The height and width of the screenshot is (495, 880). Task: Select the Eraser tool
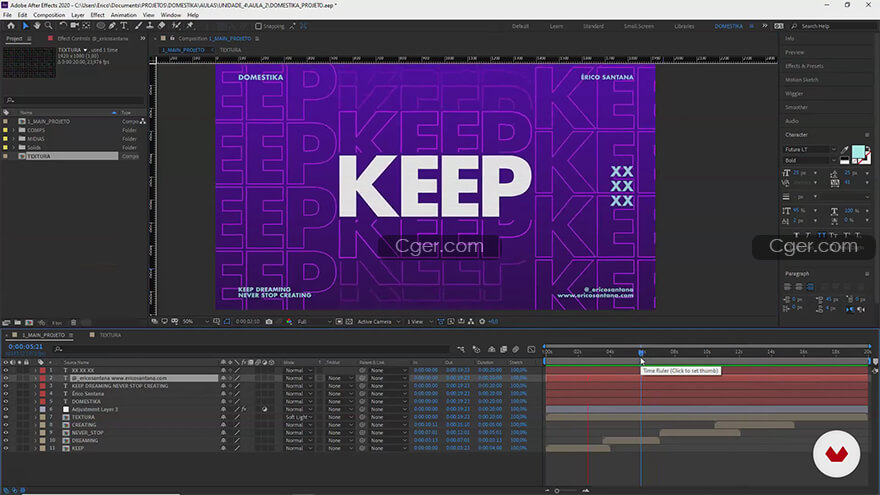coord(162,26)
